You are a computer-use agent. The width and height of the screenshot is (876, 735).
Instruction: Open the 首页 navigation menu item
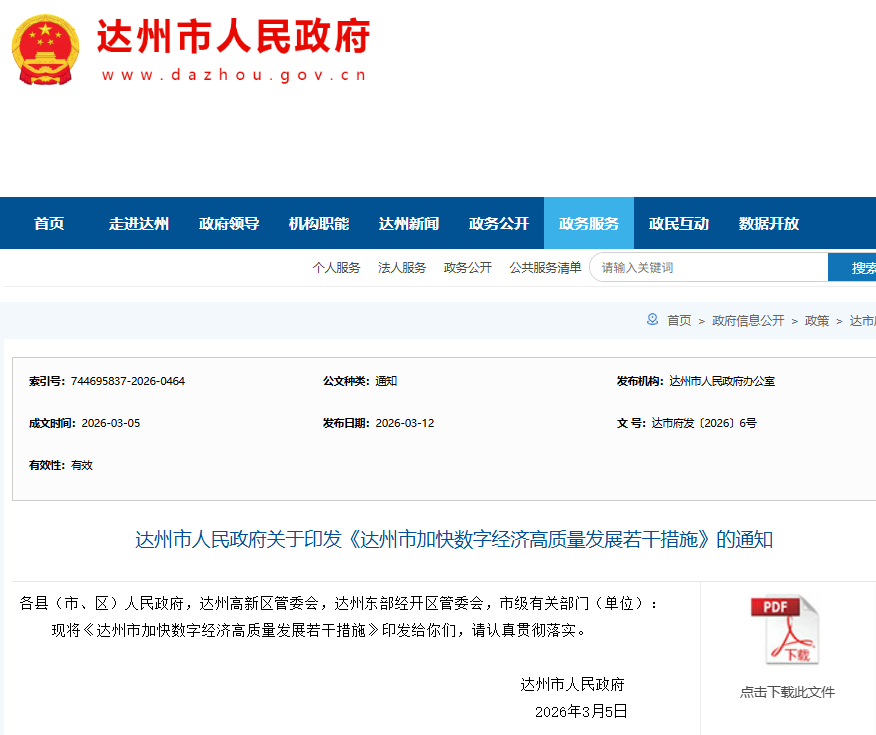[49, 223]
